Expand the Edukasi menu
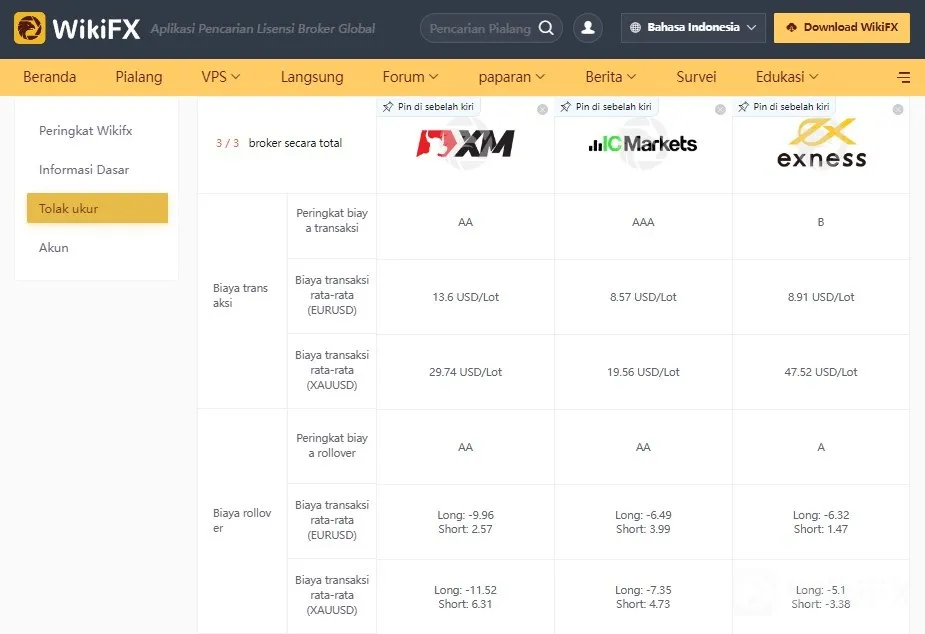 (787, 77)
